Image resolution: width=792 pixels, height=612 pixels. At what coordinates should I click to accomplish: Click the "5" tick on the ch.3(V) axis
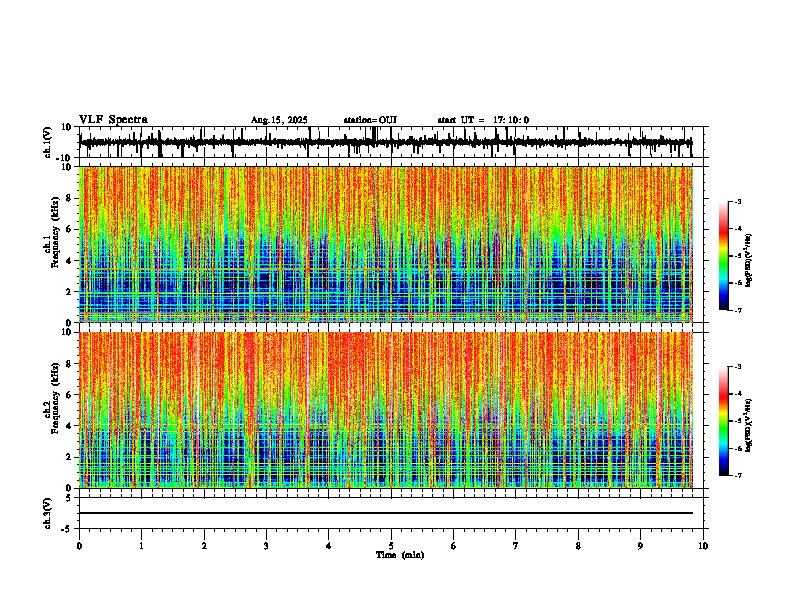point(70,498)
